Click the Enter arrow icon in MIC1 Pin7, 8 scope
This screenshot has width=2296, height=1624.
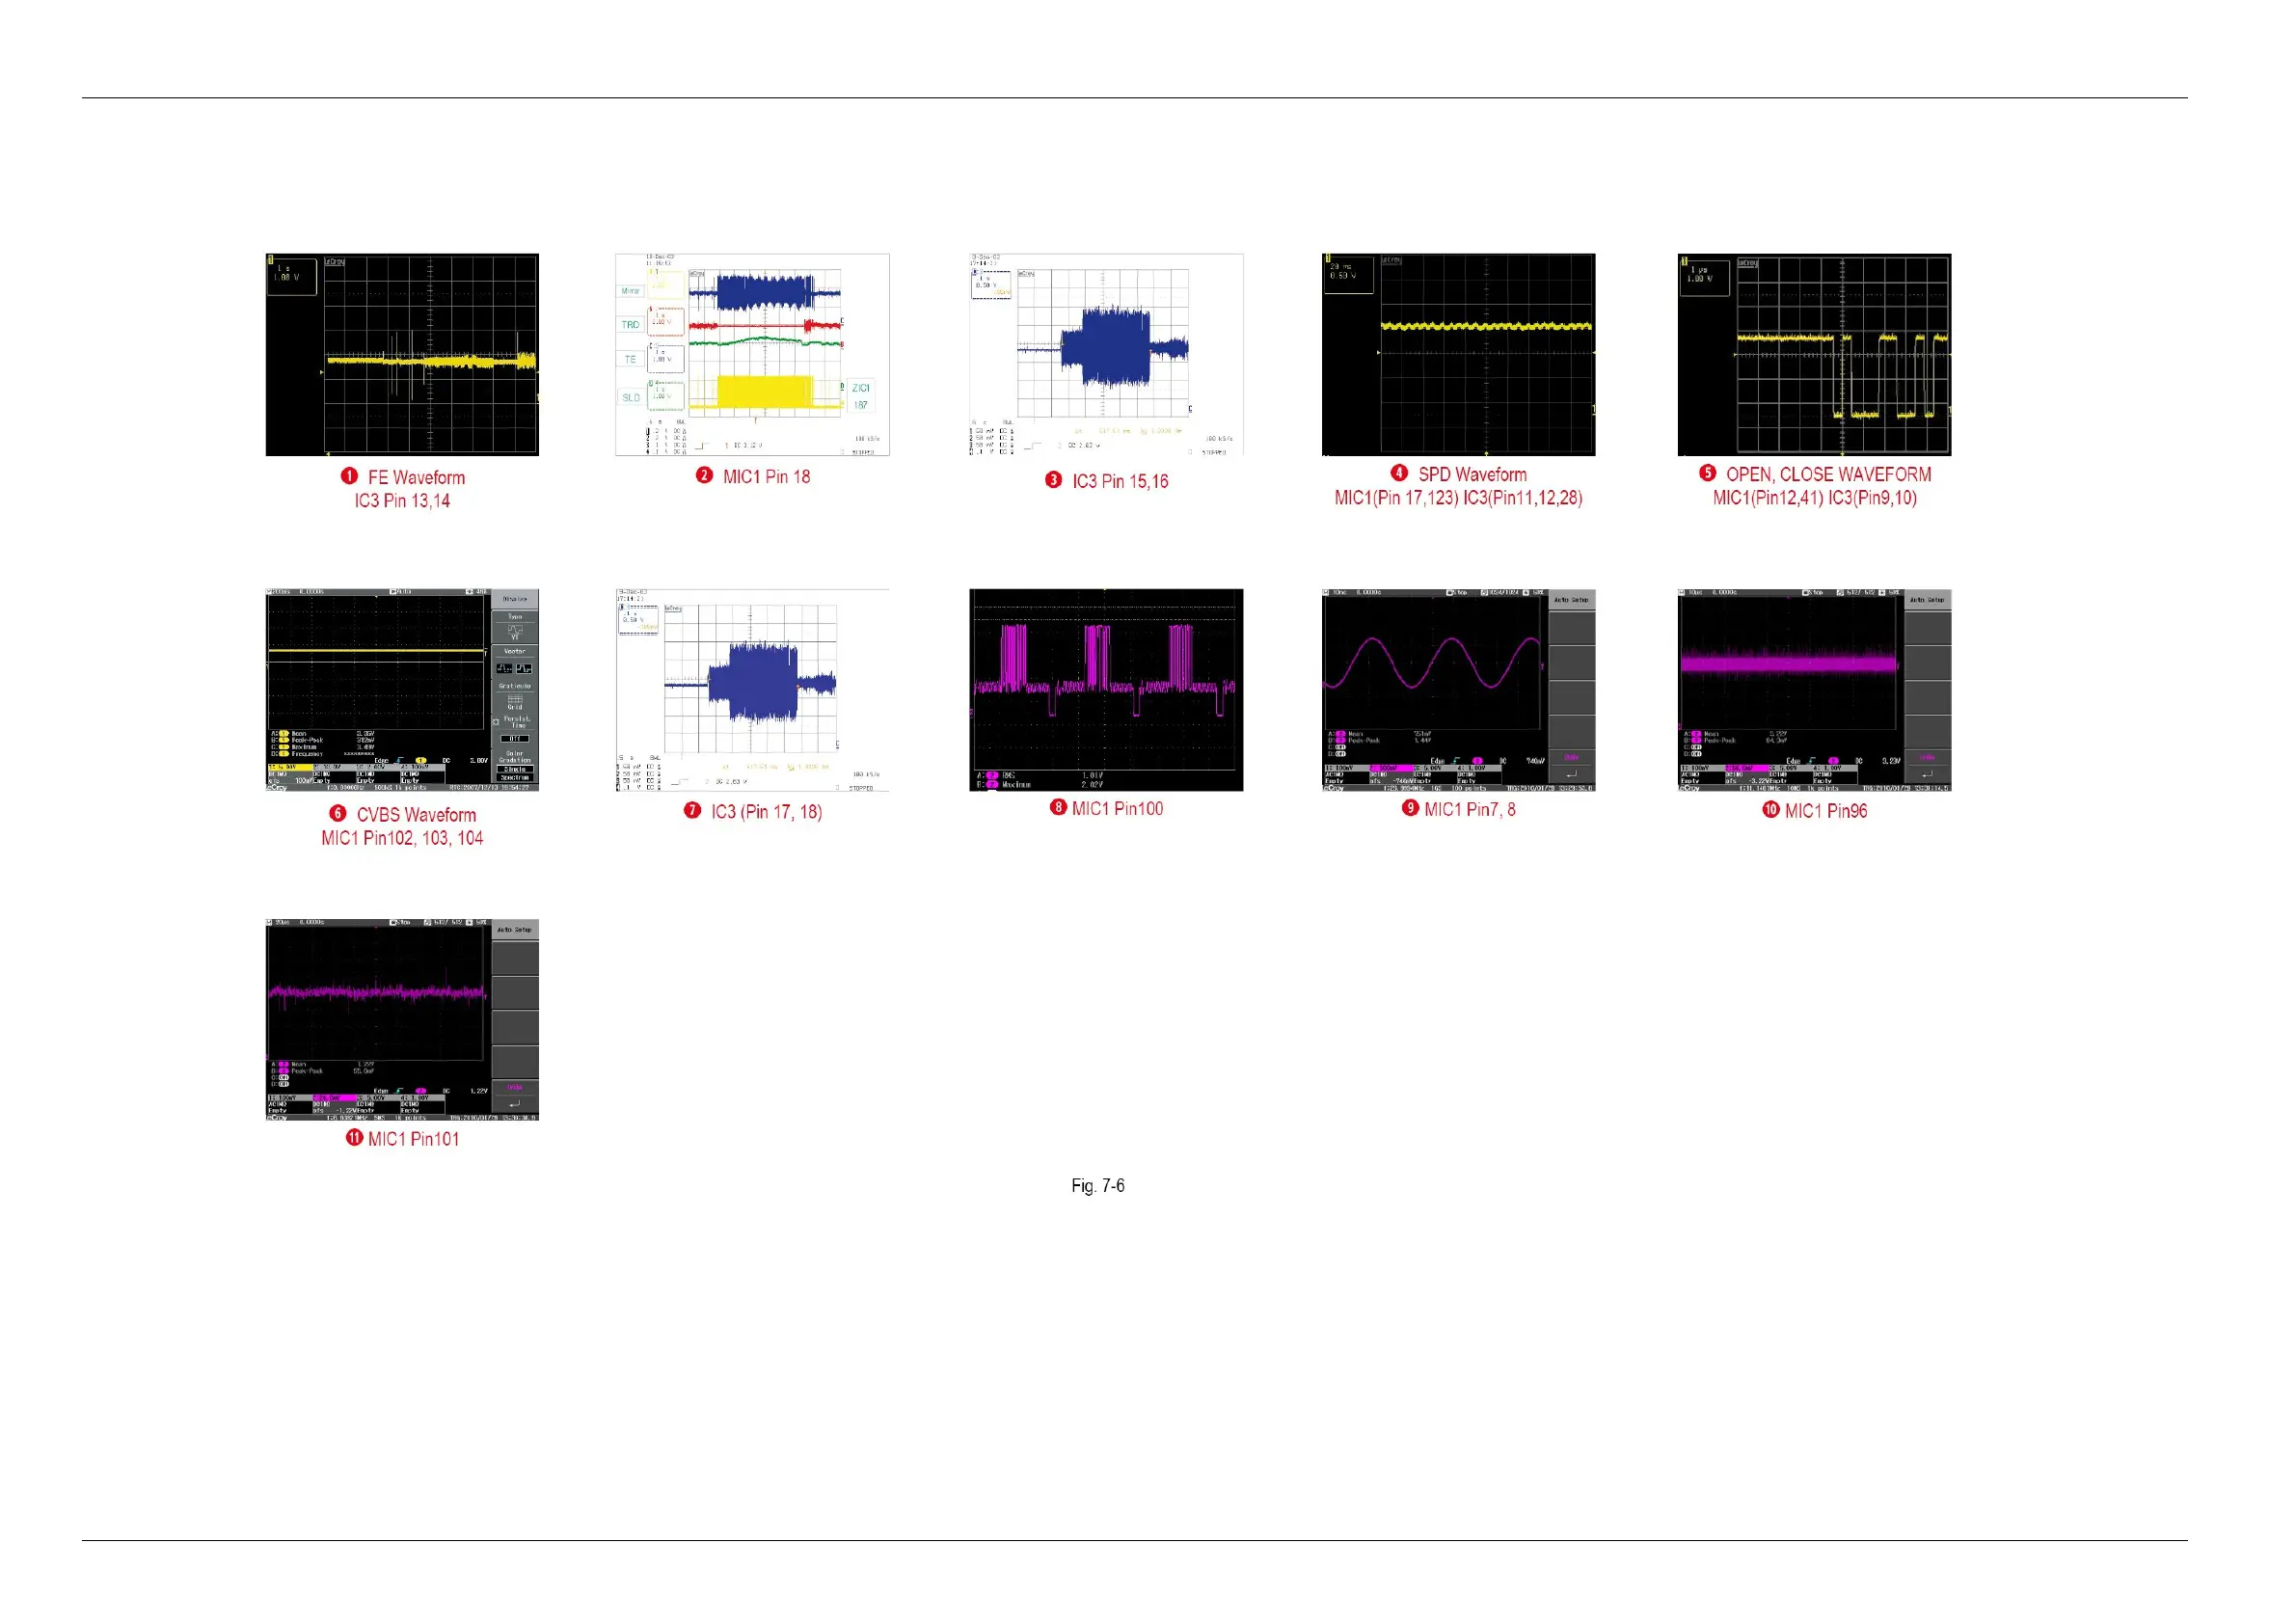click(x=1572, y=775)
